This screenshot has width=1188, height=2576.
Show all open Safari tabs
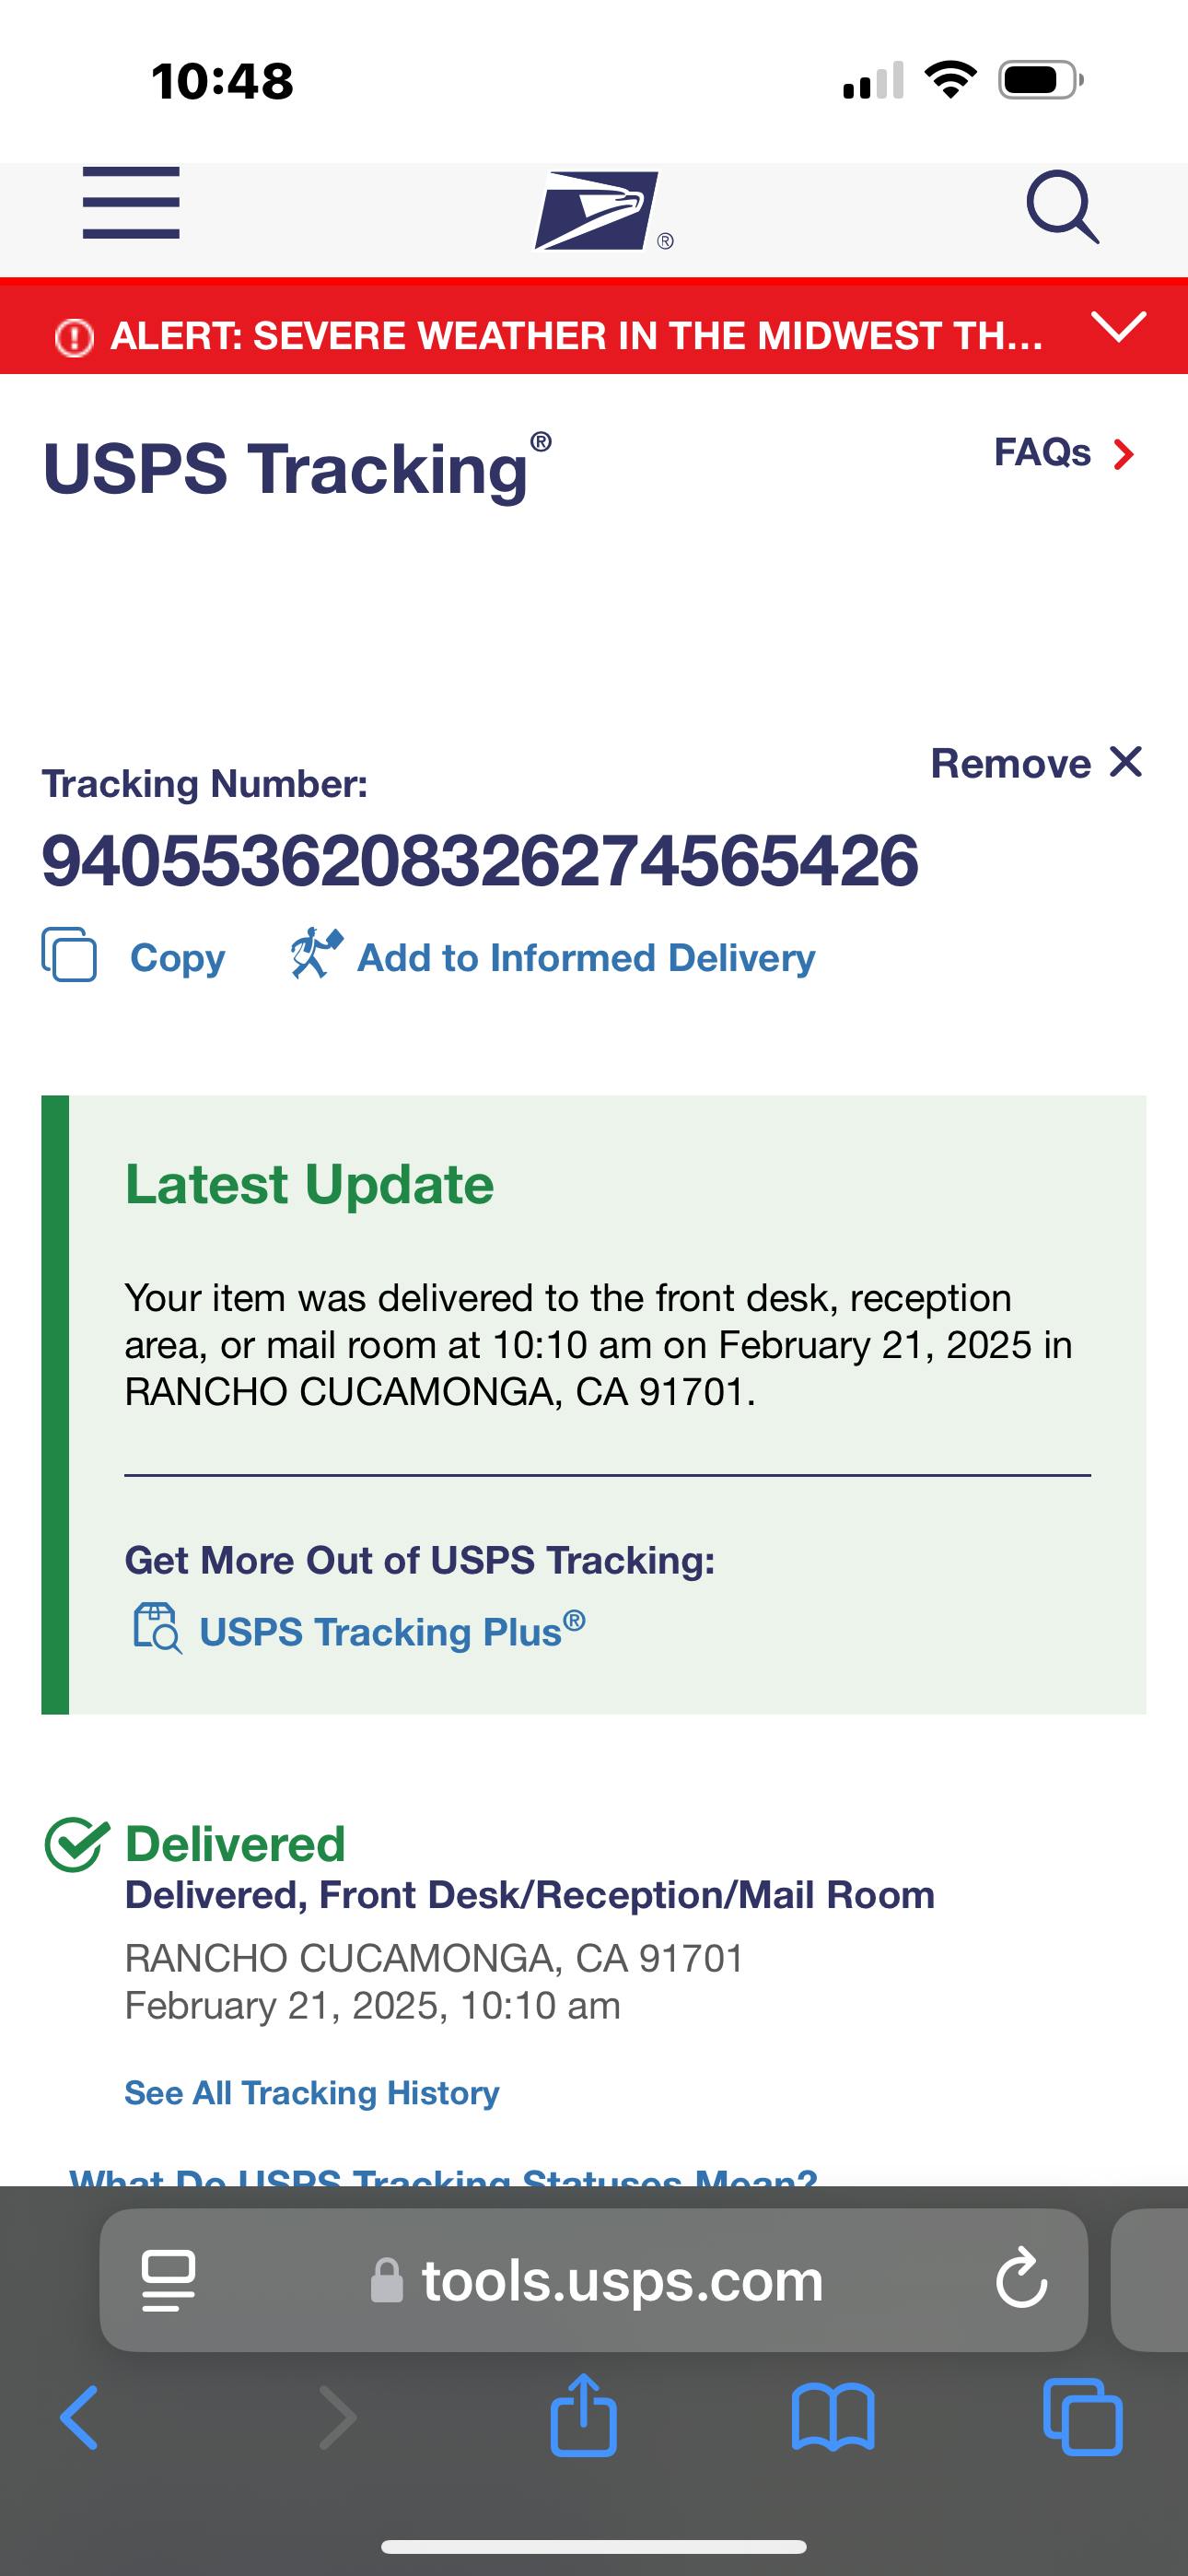(1082, 2417)
